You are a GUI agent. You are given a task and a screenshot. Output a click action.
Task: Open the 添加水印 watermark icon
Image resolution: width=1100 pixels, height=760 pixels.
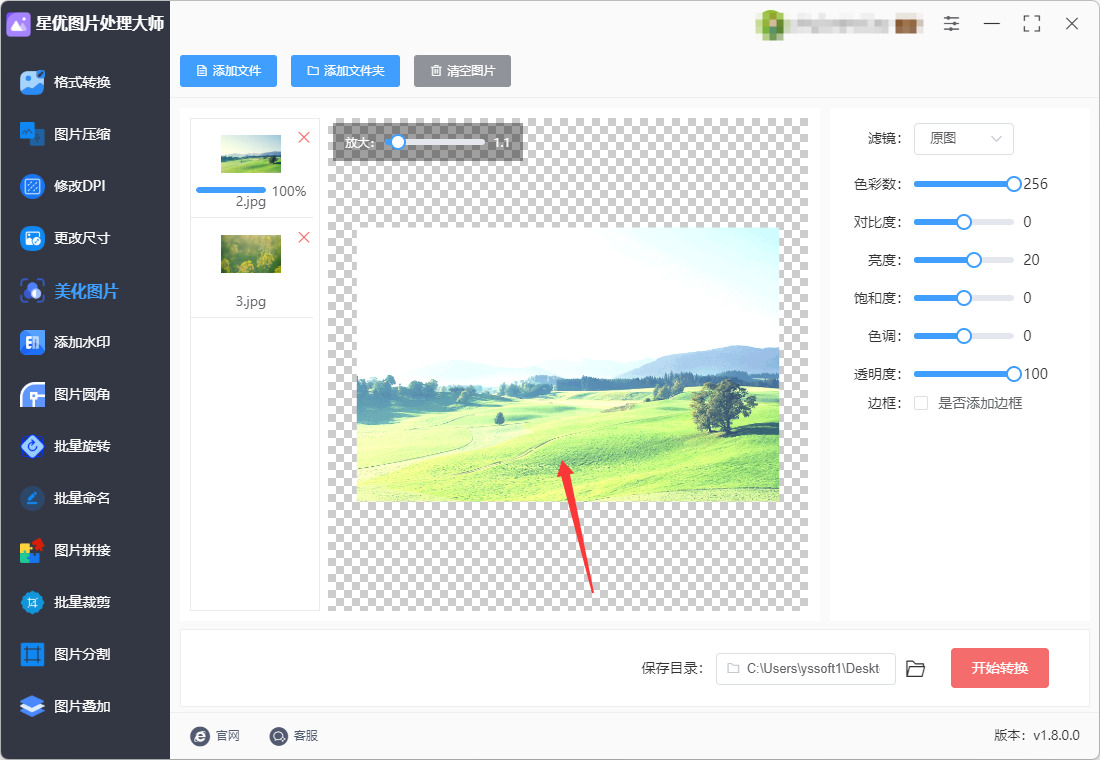tap(32, 342)
